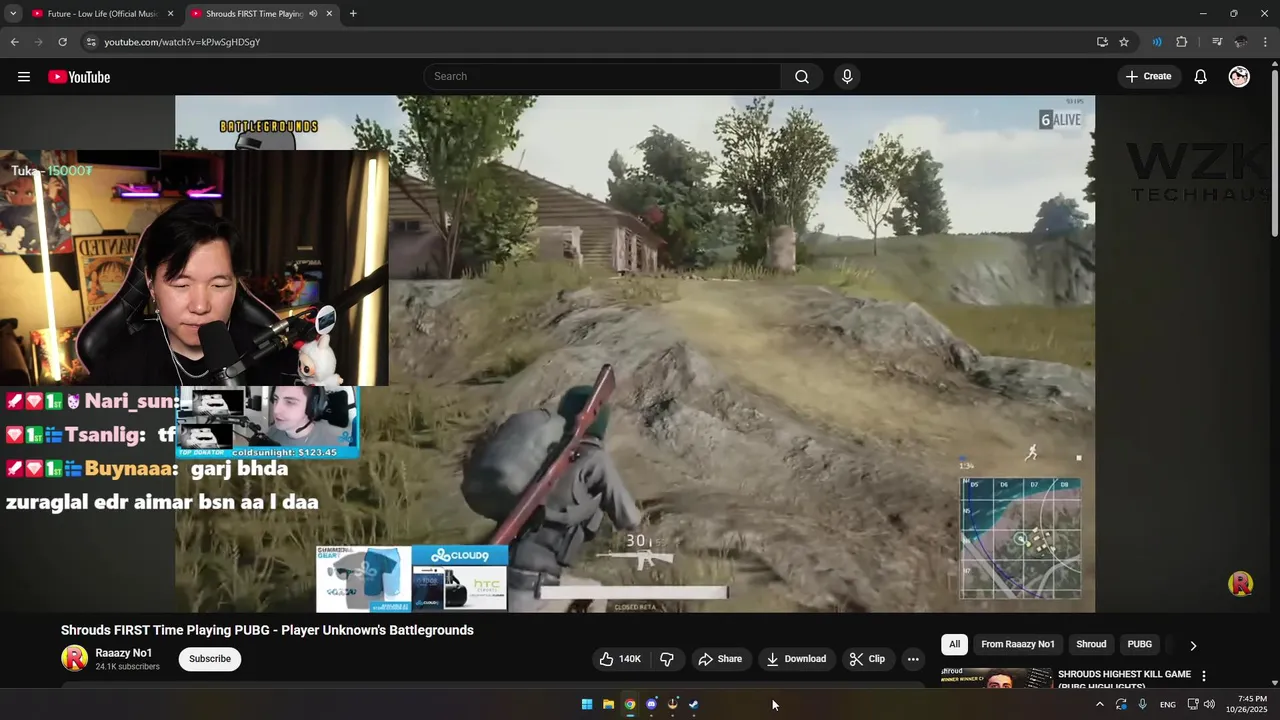
Task: Like the video with thumbs-up 140K
Action: 620,659
